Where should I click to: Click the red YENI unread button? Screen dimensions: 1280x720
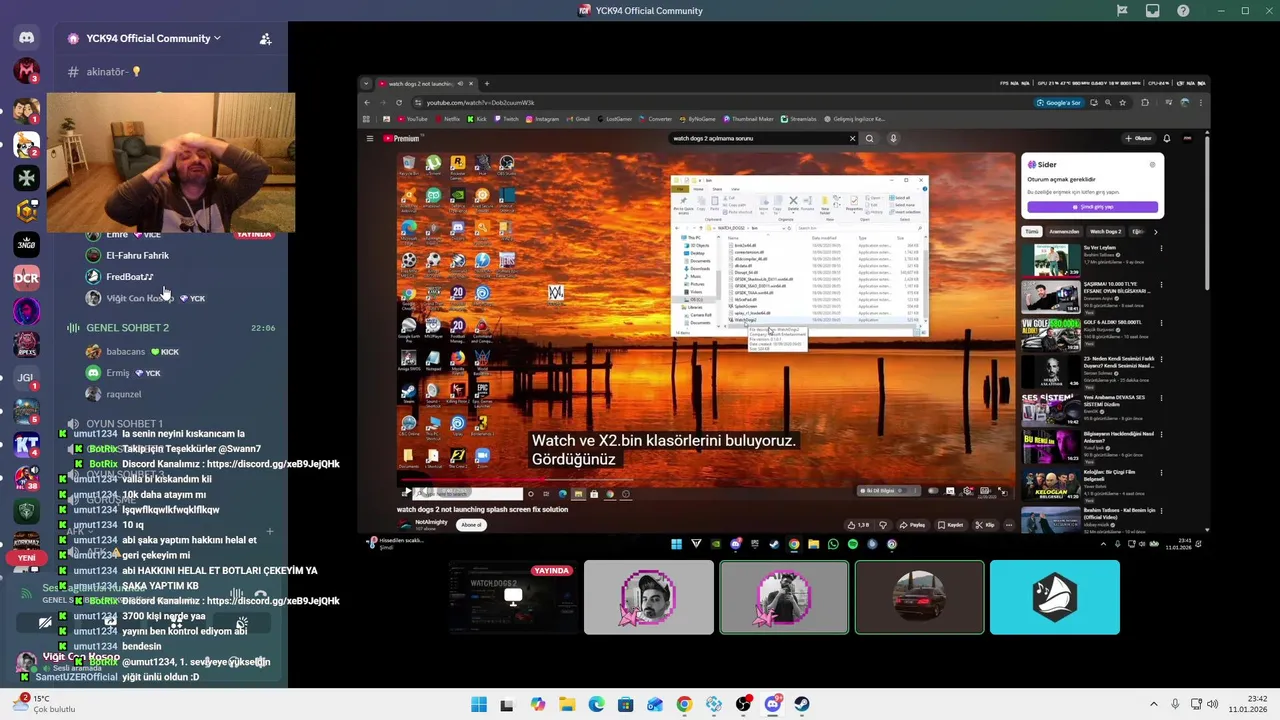click(x=27, y=558)
